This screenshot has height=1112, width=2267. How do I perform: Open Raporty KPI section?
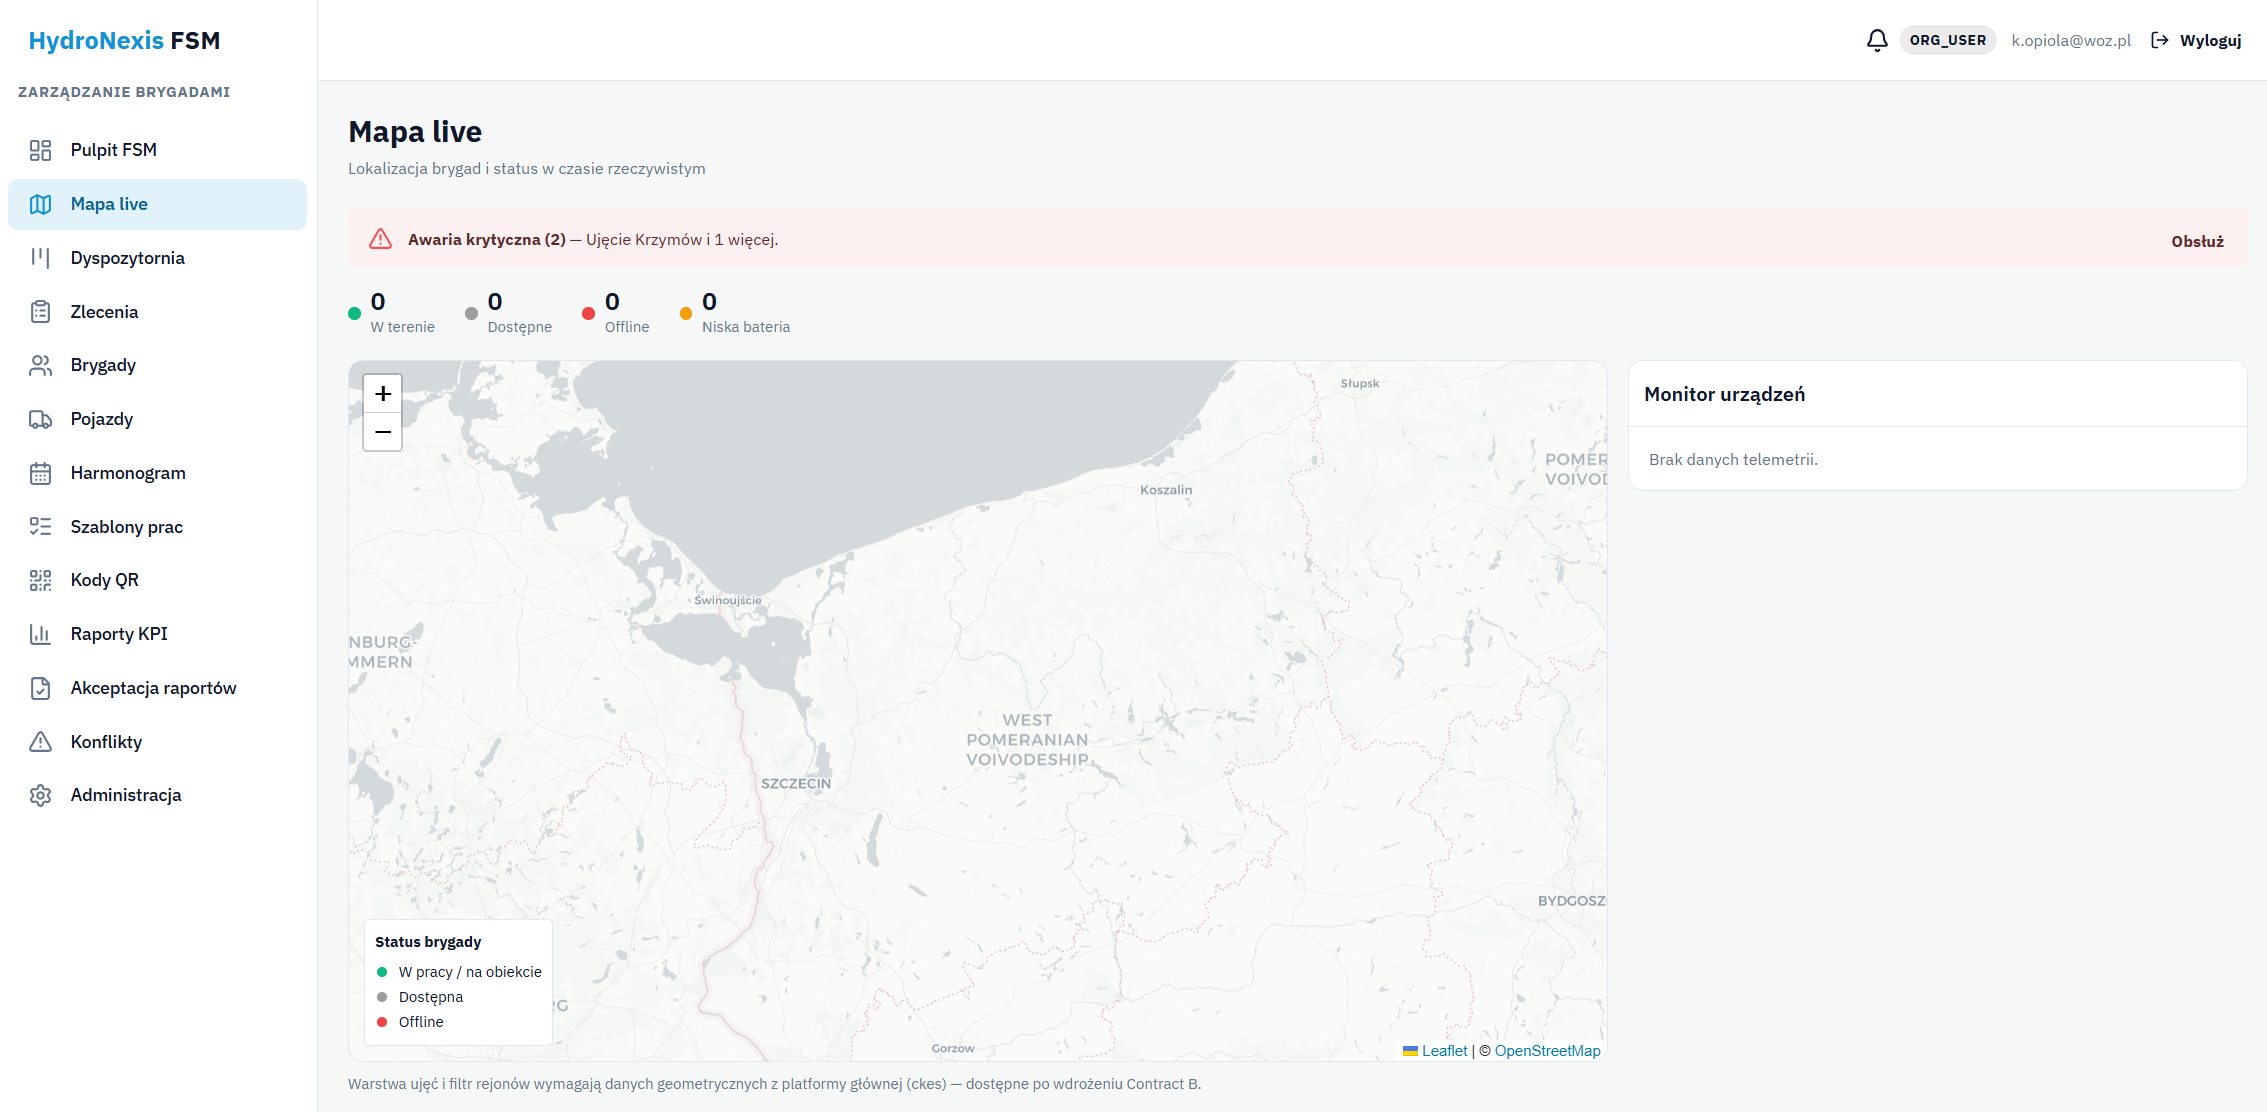pyautogui.click(x=157, y=634)
